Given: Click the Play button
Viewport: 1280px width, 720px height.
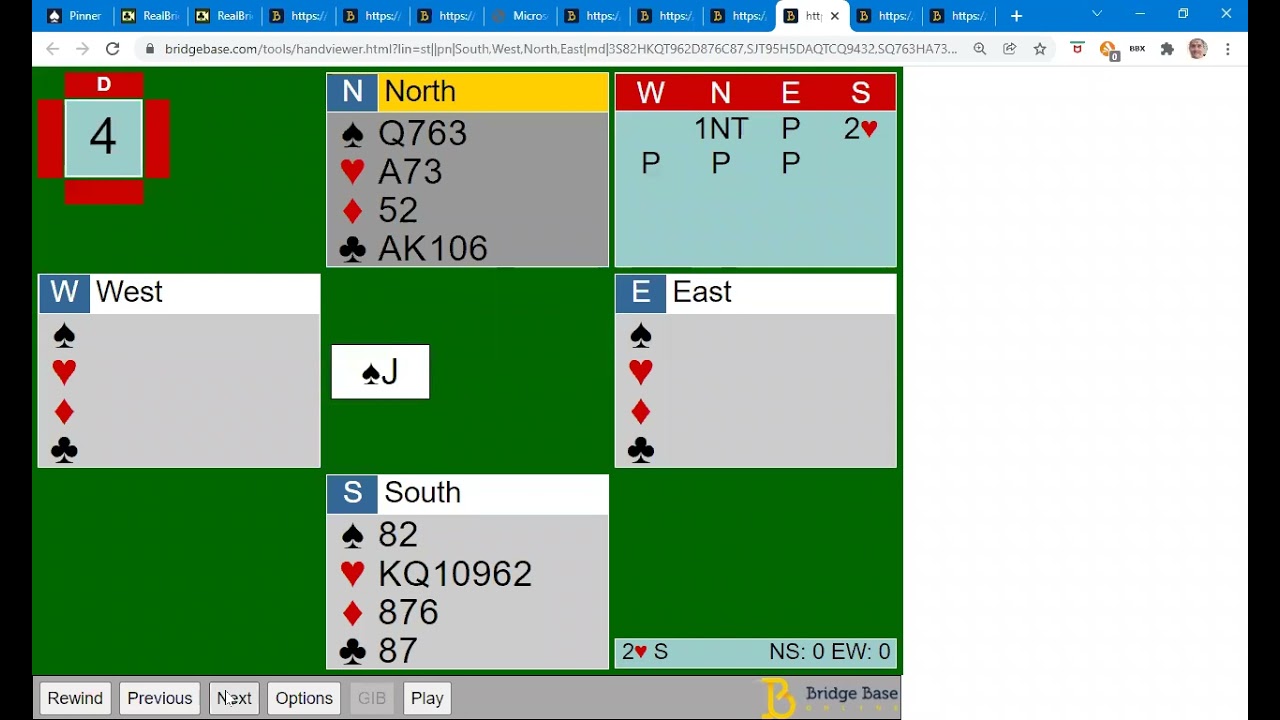Looking at the screenshot, I should pyautogui.click(x=427, y=698).
